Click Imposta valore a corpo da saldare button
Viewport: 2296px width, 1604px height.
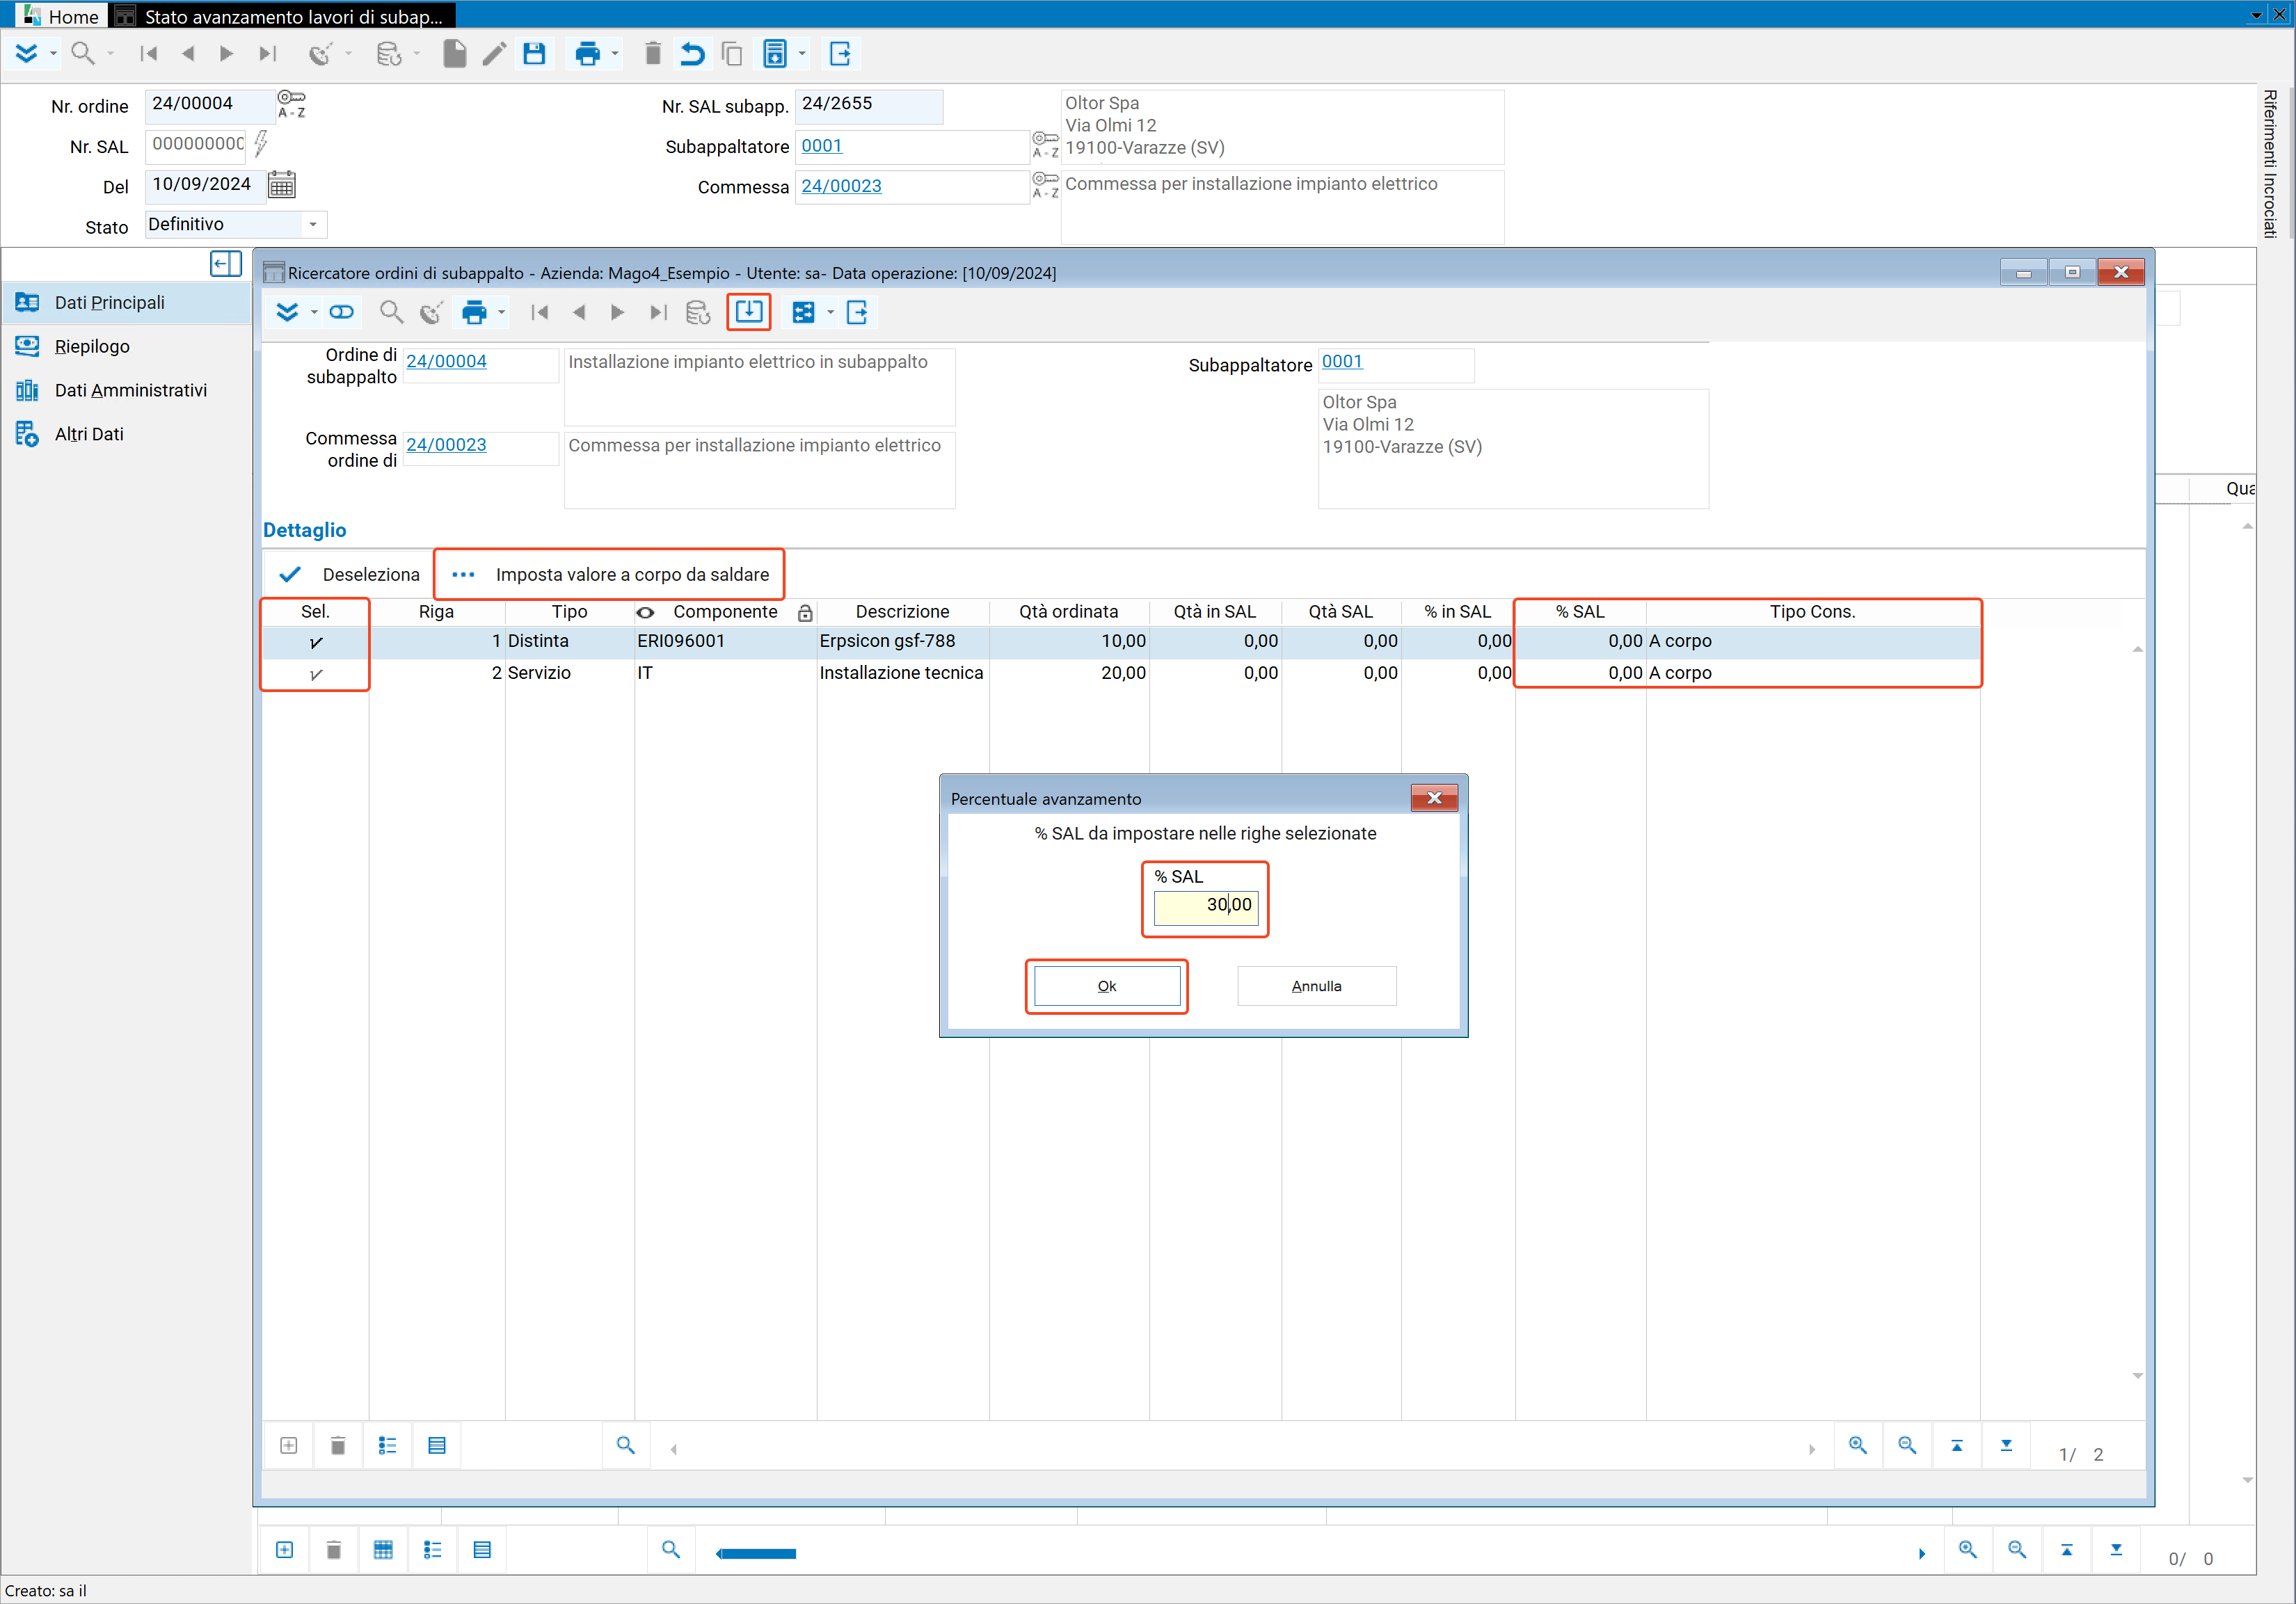tap(610, 575)
